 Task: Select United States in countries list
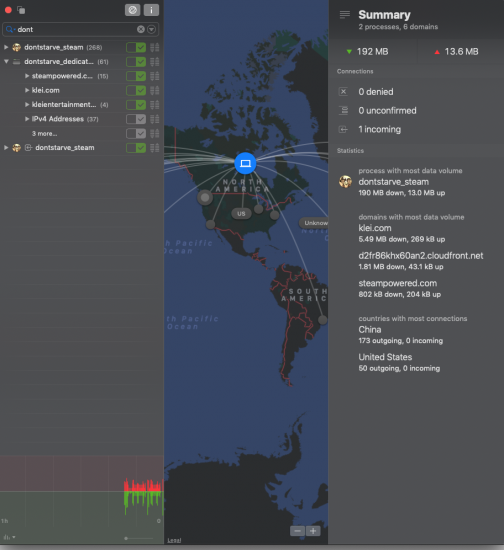385,357
